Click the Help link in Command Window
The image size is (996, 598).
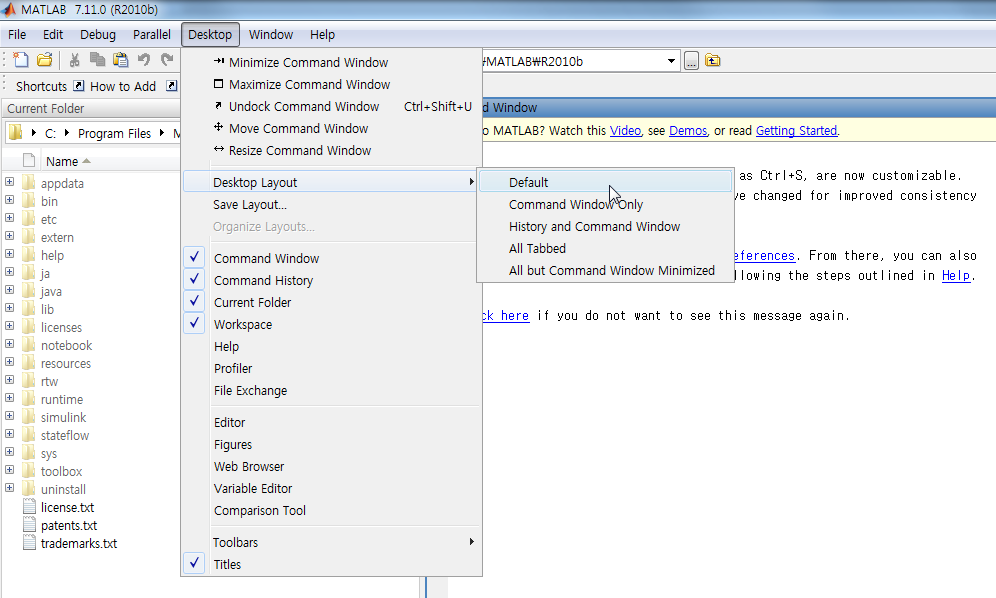(955, 275)
